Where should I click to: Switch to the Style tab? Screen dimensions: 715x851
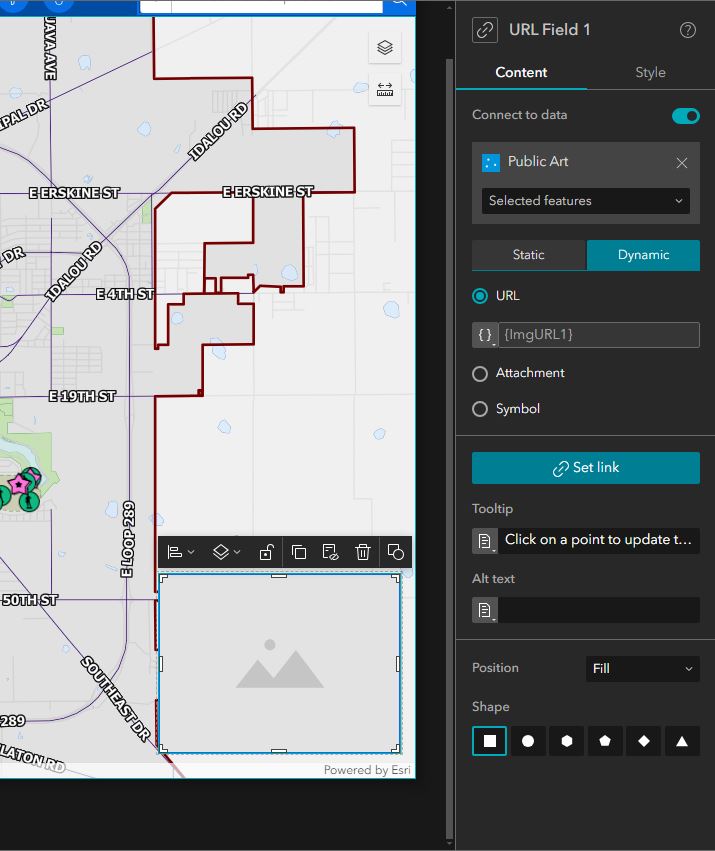(650, 72)
